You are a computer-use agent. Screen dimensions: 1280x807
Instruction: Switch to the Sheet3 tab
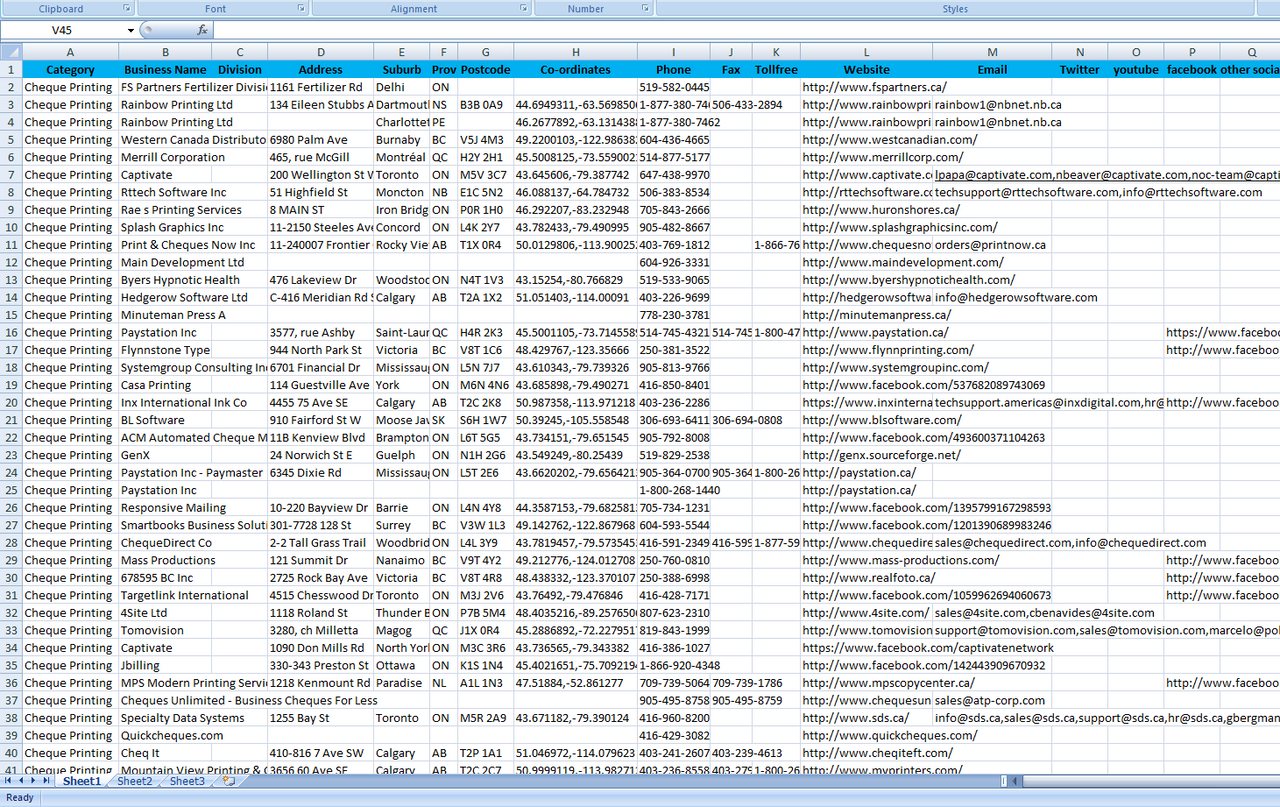(x=187, y=781)
